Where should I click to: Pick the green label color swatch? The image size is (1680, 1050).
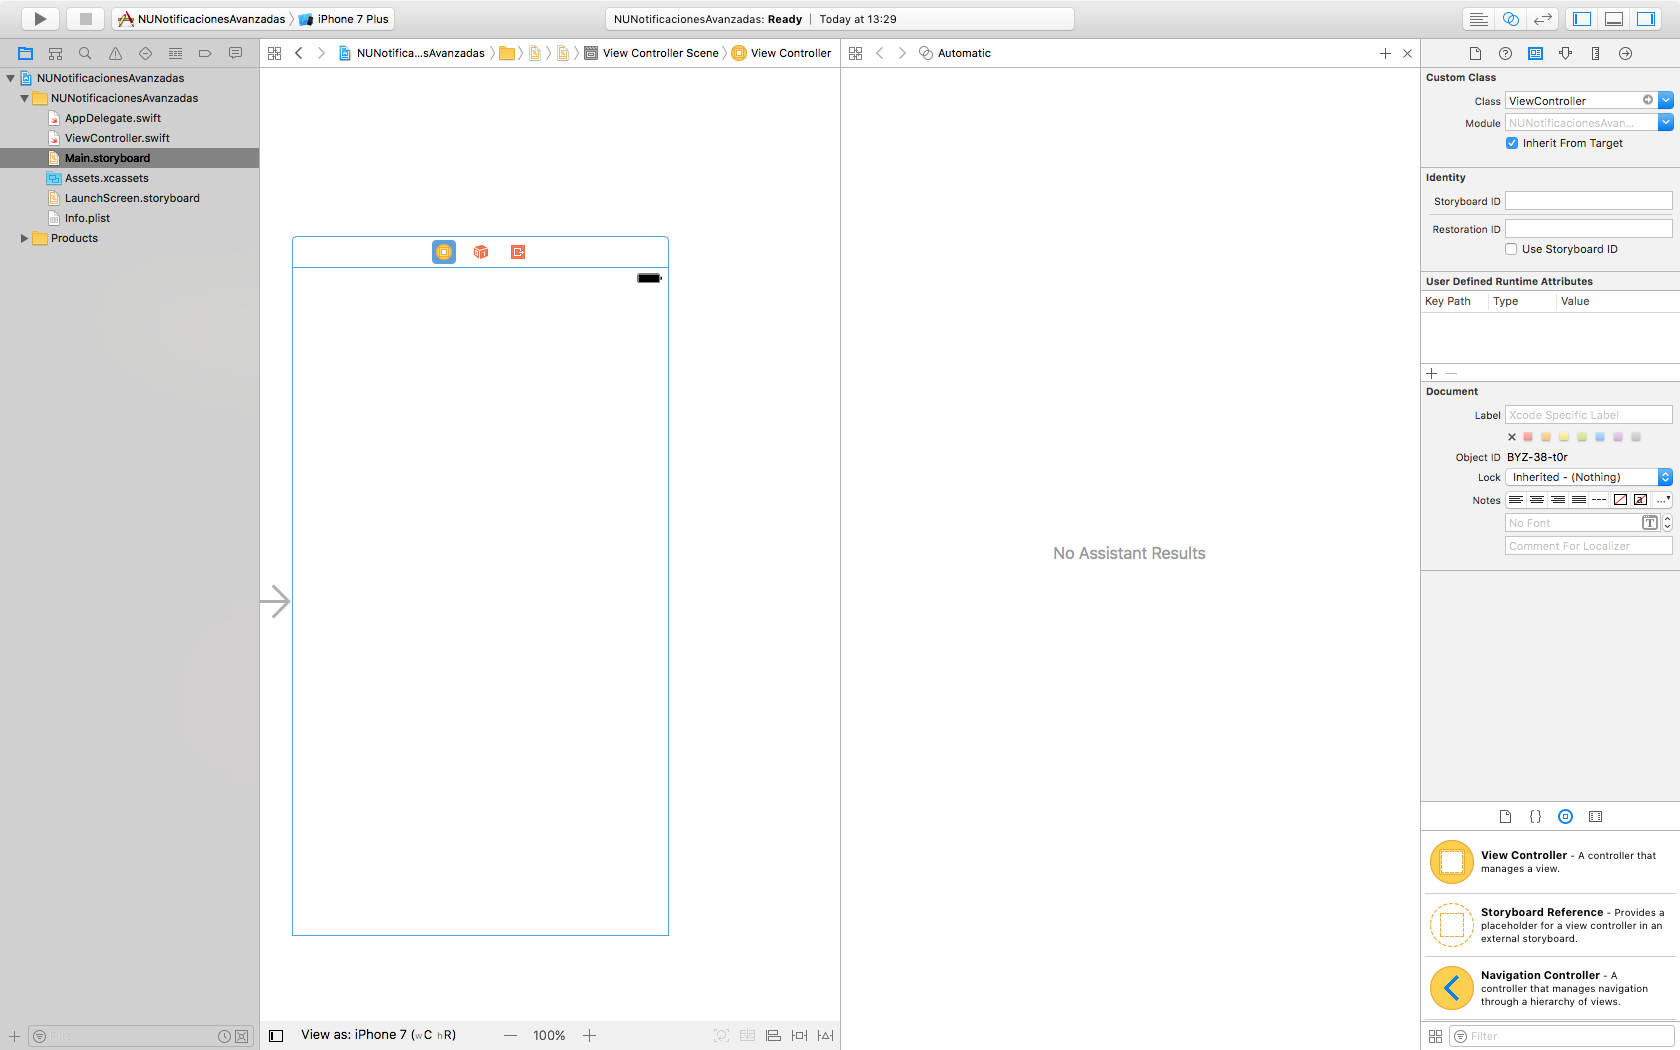click(x=1582, y=437)
